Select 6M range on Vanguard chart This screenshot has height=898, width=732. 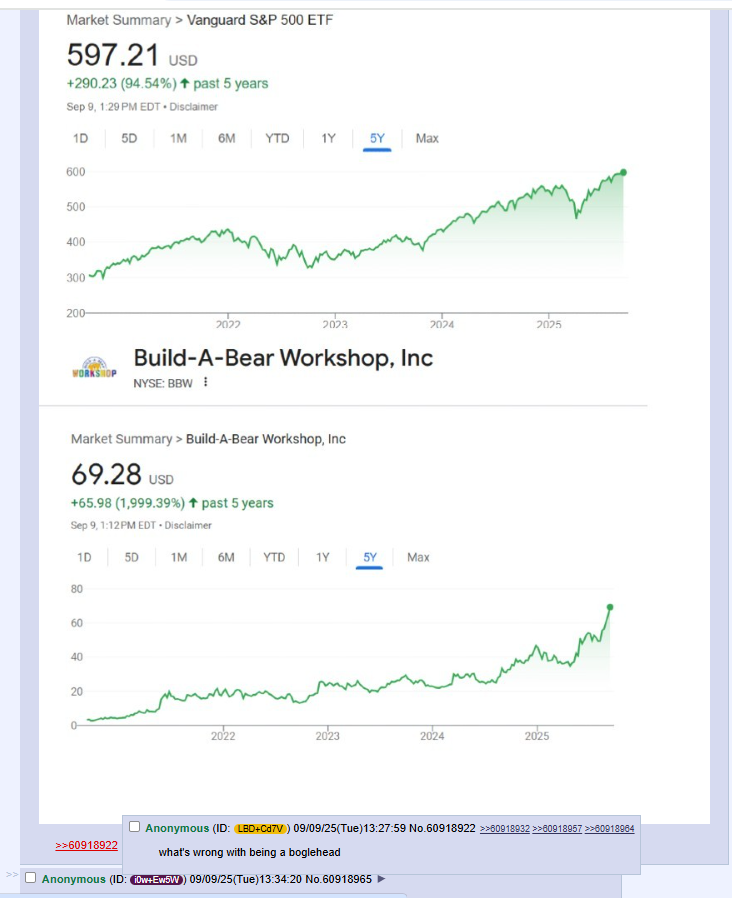(x=227, y=138)
